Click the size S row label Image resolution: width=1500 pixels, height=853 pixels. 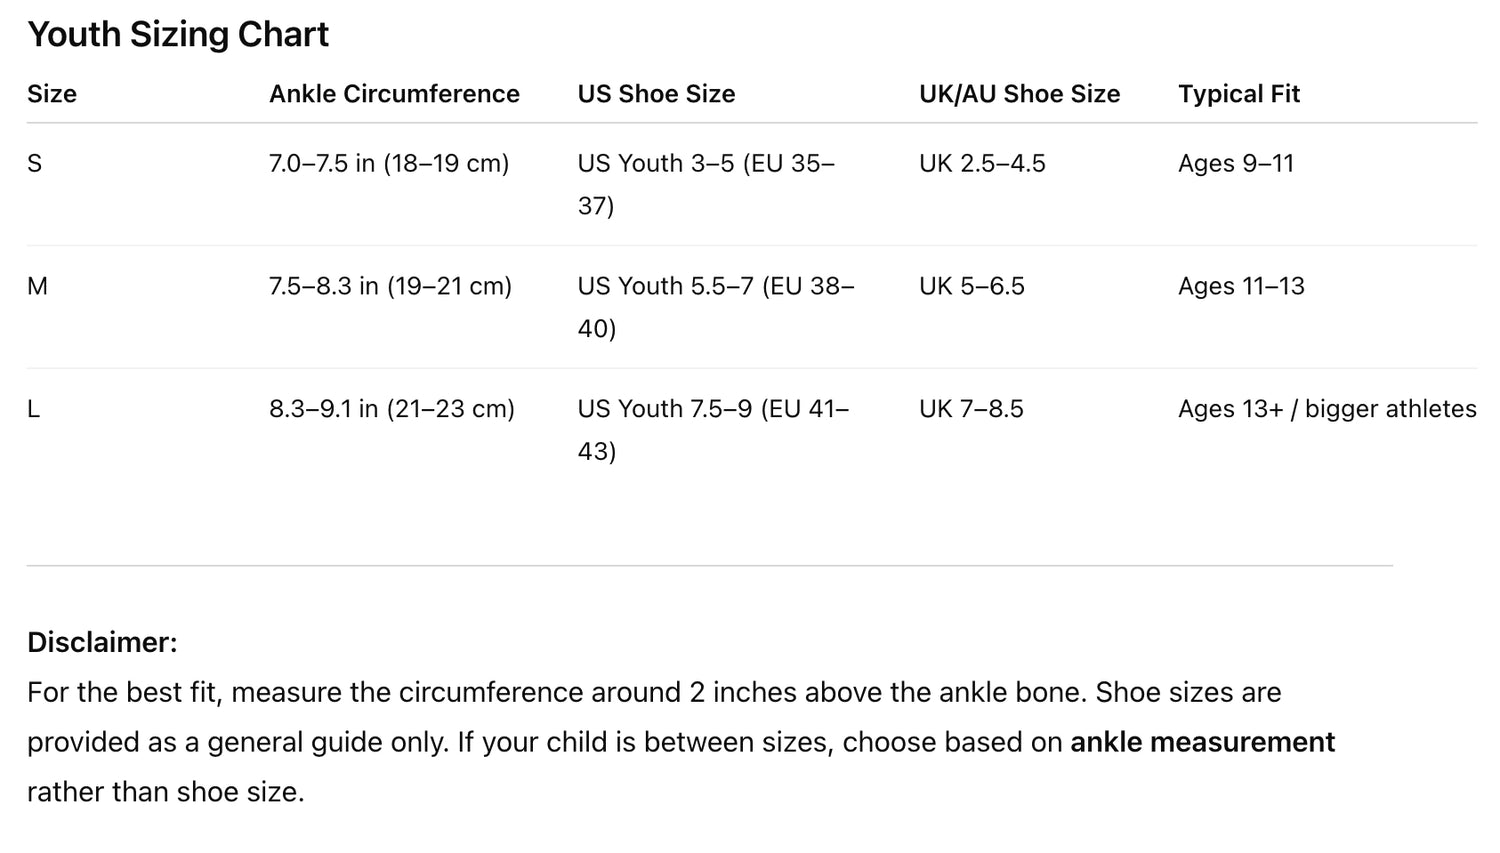click(x=35, y=163)
